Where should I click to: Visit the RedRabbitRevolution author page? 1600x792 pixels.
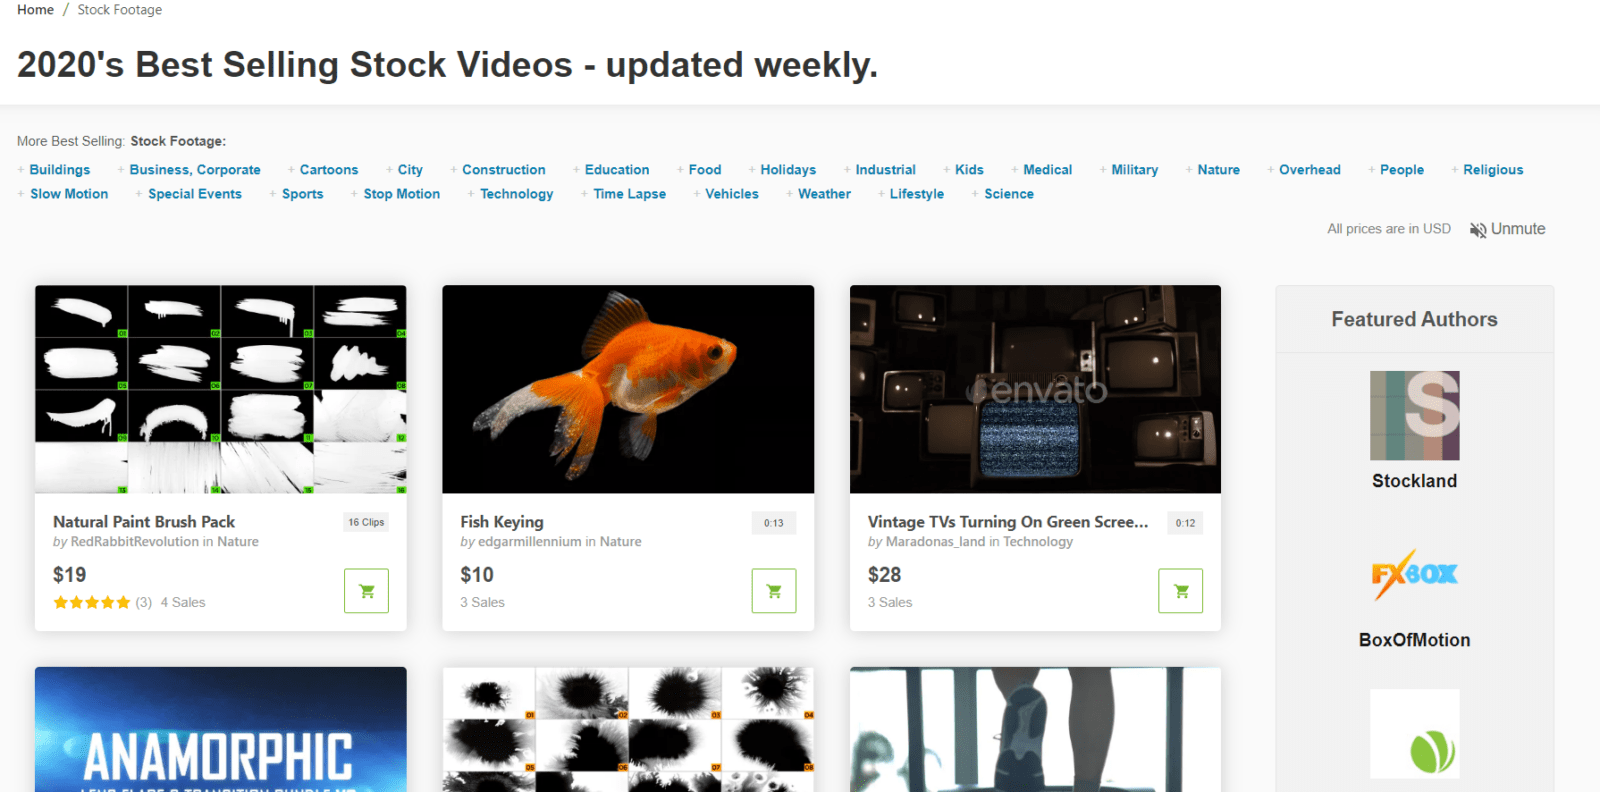(x=135, y=542)
